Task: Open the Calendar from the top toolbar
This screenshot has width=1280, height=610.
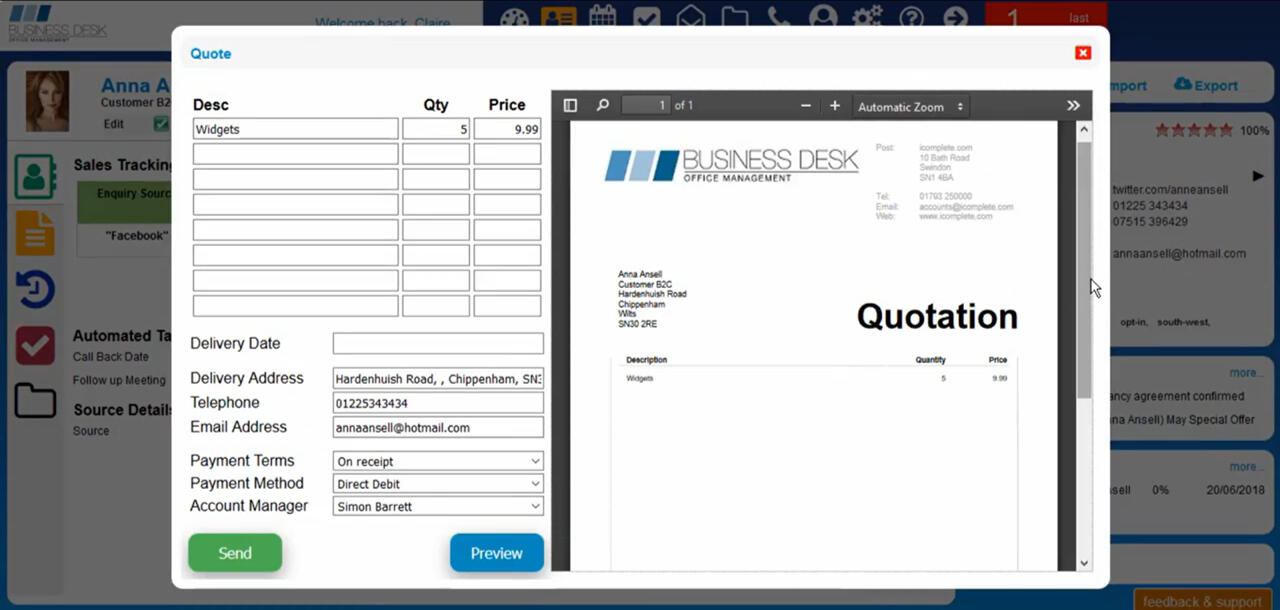Action: (603, 17)
